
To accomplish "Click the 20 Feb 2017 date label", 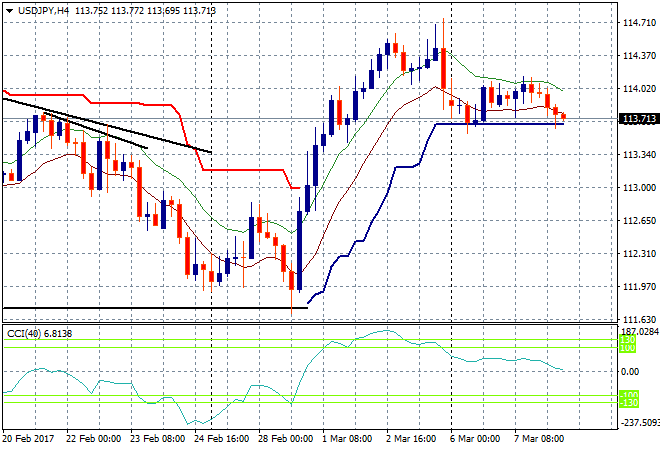I will 29,439.
